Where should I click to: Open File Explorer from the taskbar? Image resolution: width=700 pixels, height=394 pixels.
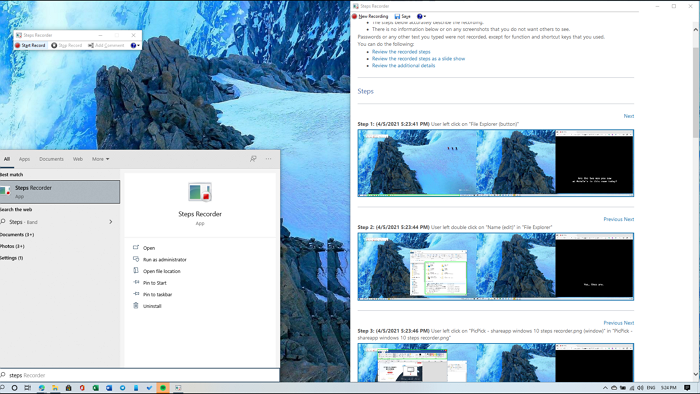(55, 388)
